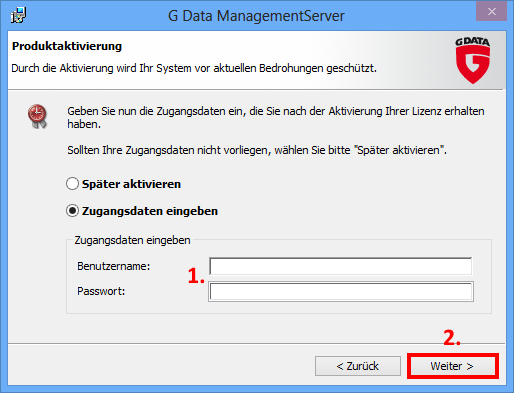Click the red '1.' annotation marker

click(196, 276)
